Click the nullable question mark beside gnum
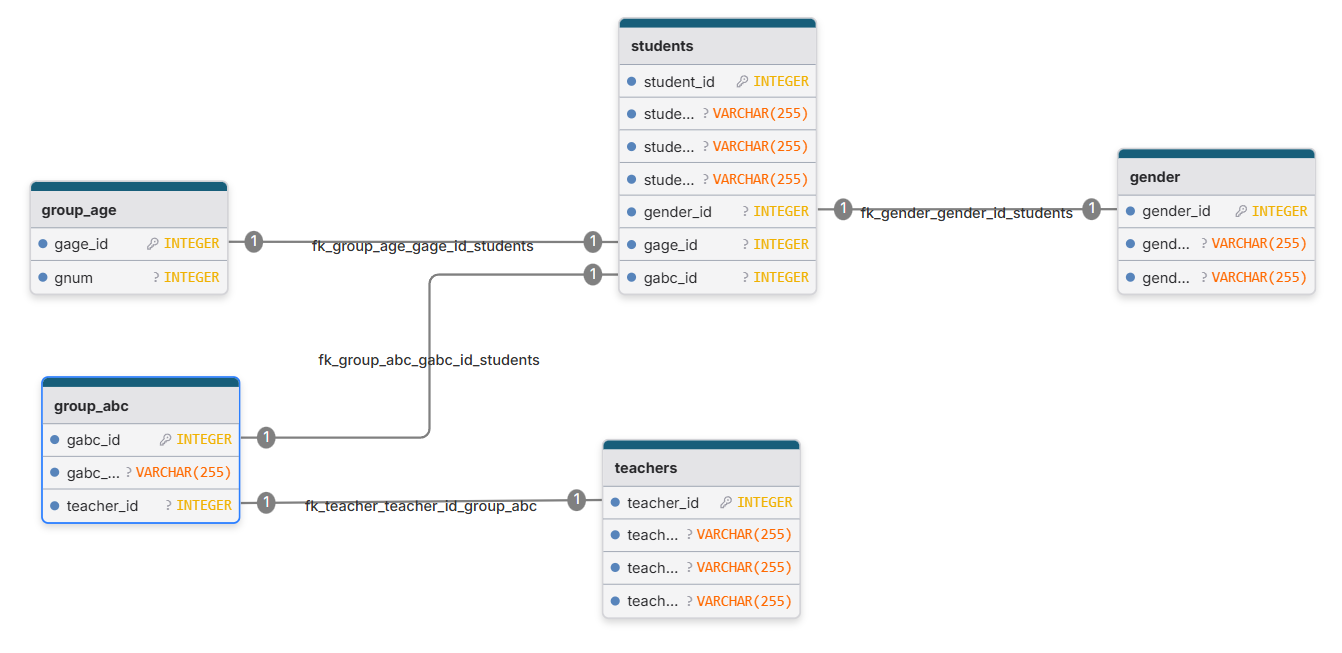The width and height of the screenshot is (1342, 653). coord(156,277)
